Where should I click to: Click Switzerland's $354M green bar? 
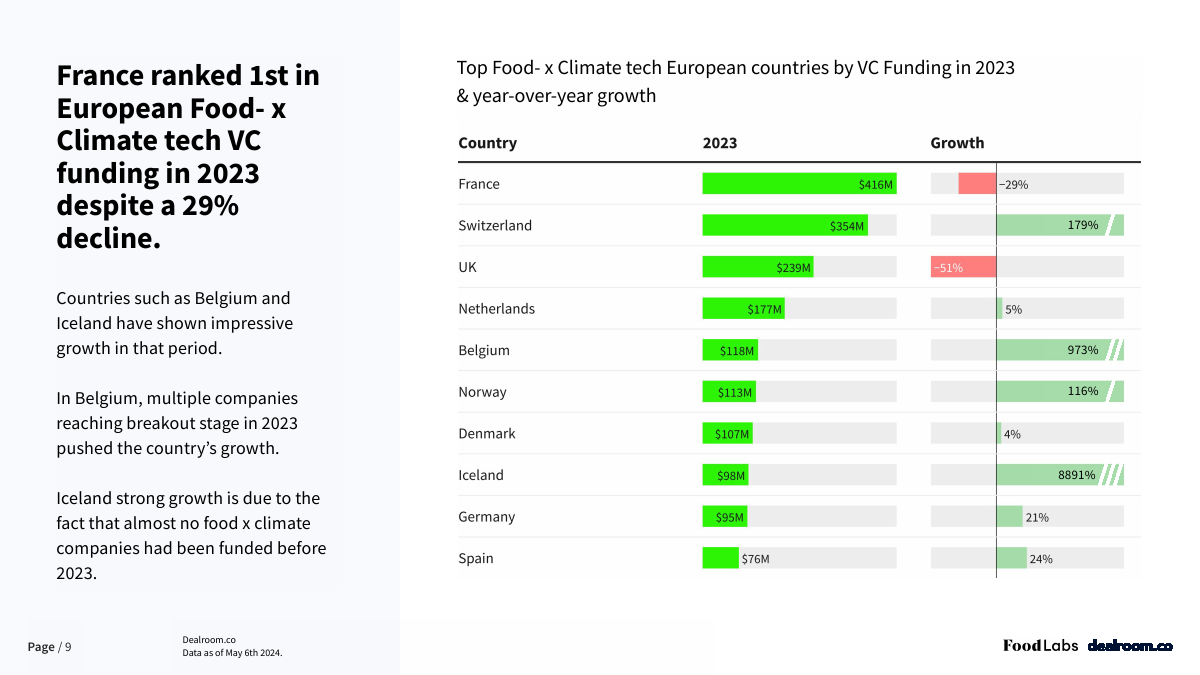[785, 225]
